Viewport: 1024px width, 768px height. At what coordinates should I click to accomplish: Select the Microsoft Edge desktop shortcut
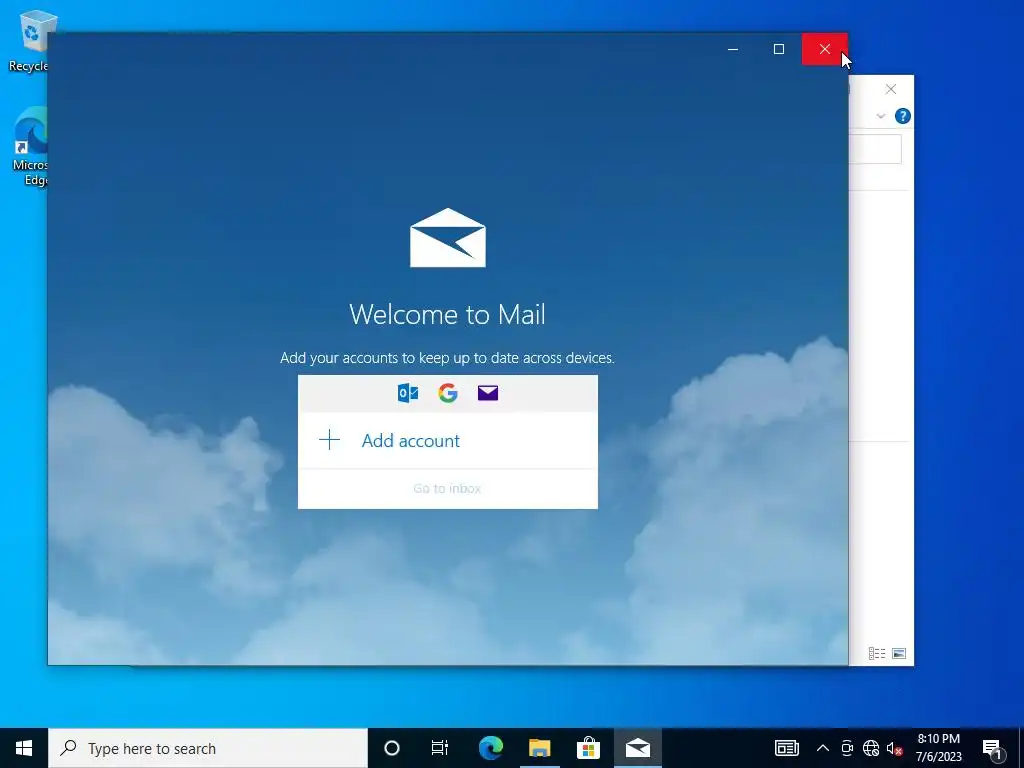(30, 146)
